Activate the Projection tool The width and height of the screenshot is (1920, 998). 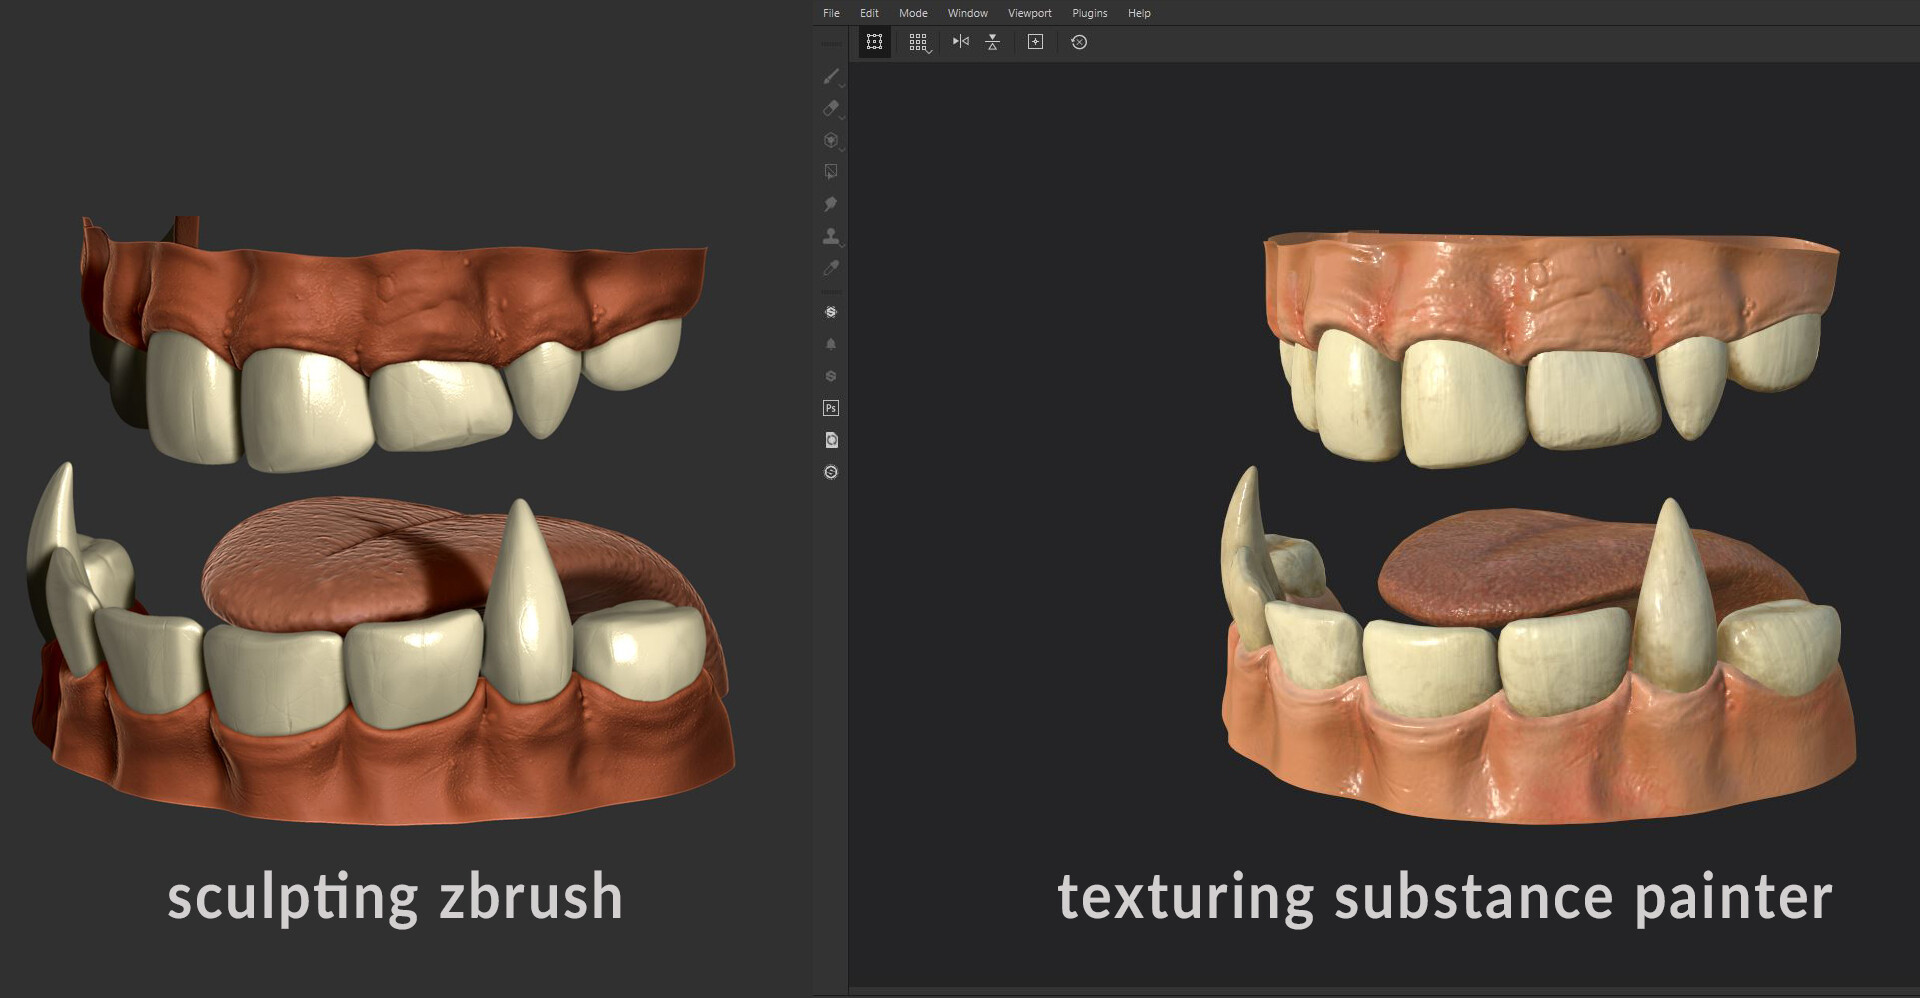tap(831, 140)
